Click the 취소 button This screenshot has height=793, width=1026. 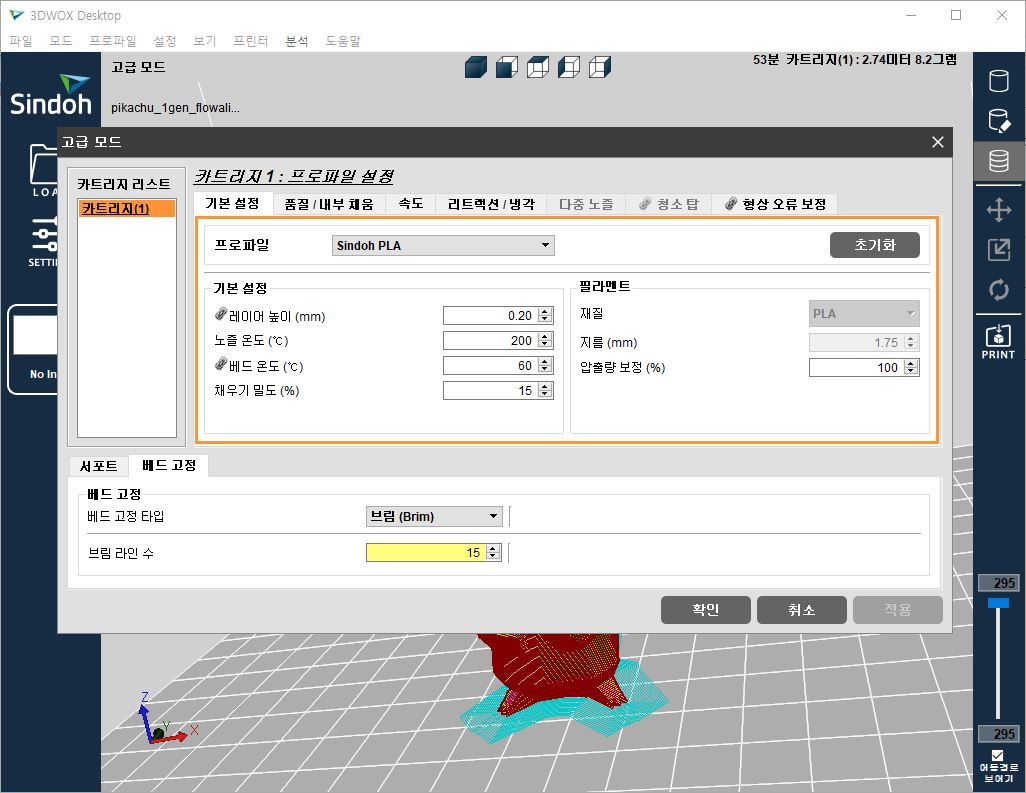[802, 610]
